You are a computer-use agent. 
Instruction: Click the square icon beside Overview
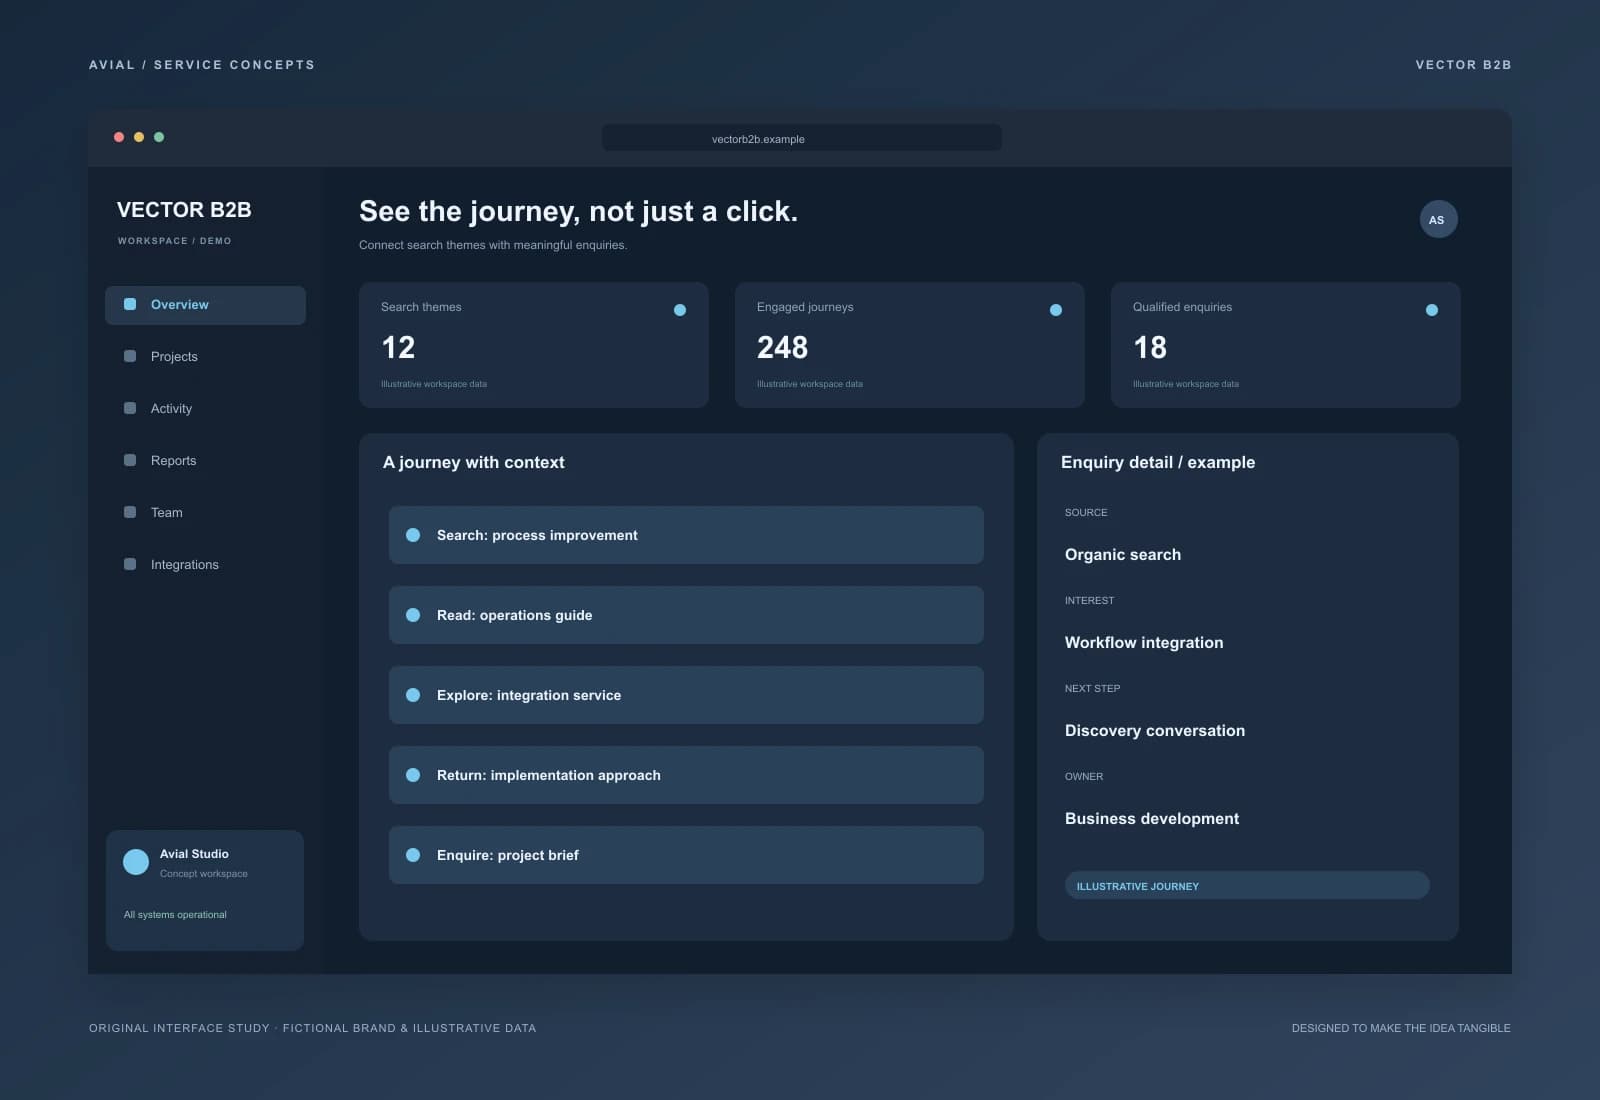[130, 304]
